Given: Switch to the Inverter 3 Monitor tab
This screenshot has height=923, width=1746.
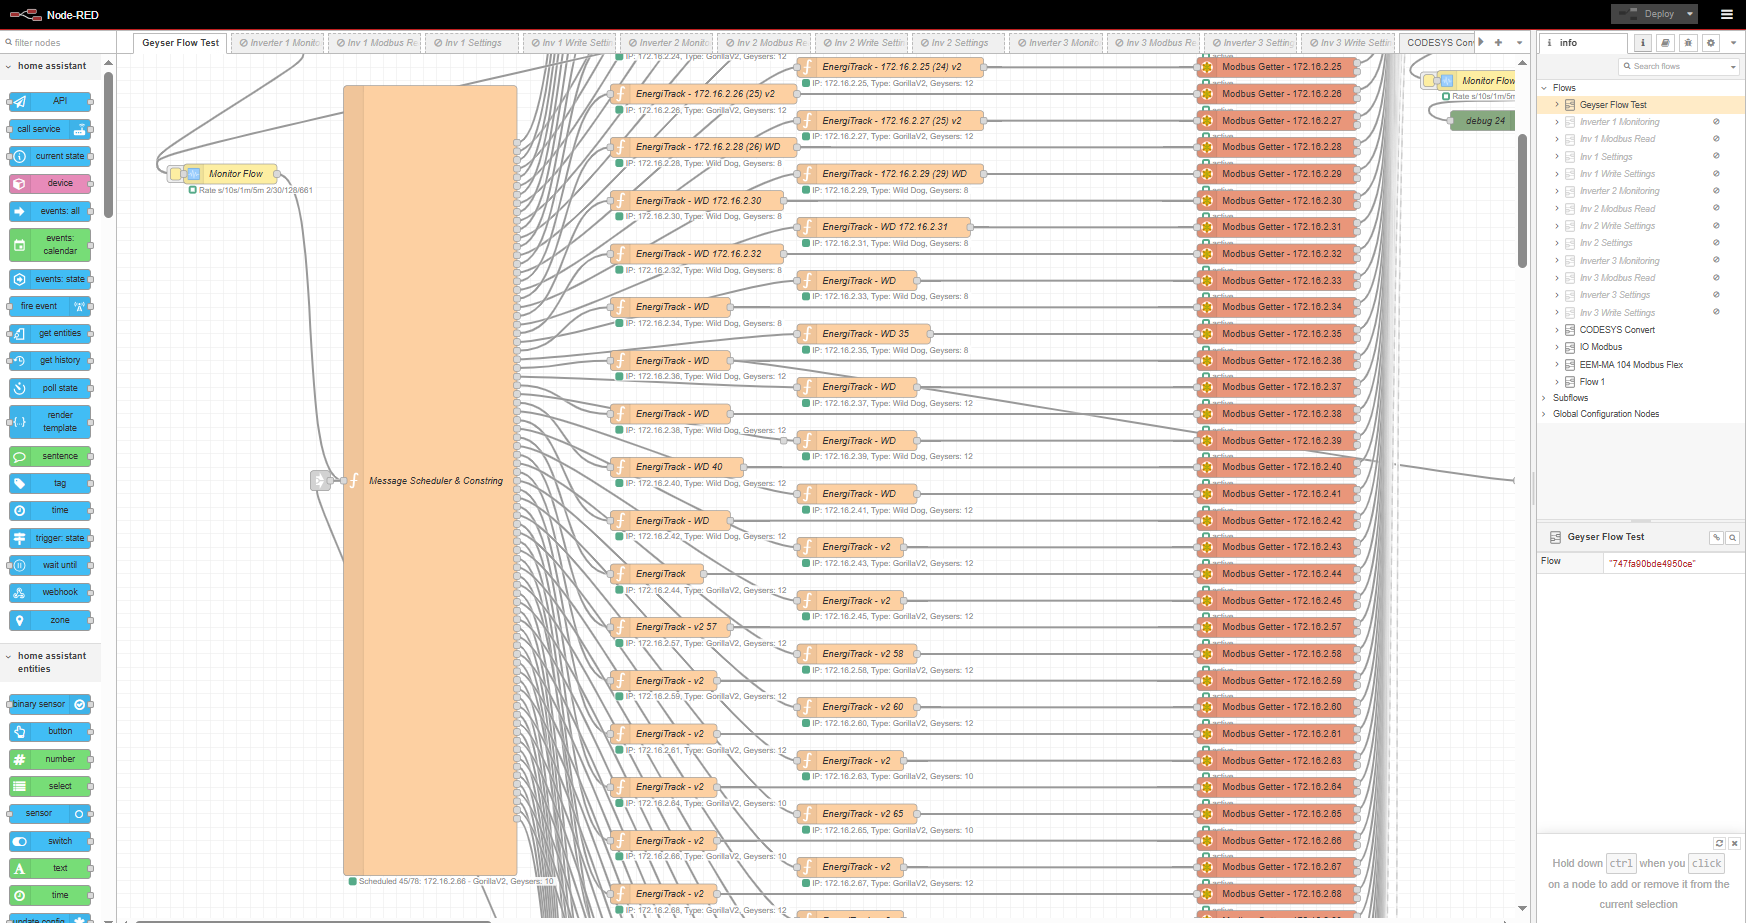Looking at the screenshot, I should (1056, 43).
